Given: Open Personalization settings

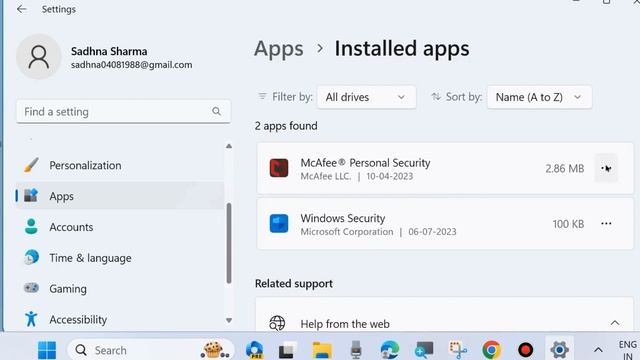Looking at the screenshot, I should [120, 165].
